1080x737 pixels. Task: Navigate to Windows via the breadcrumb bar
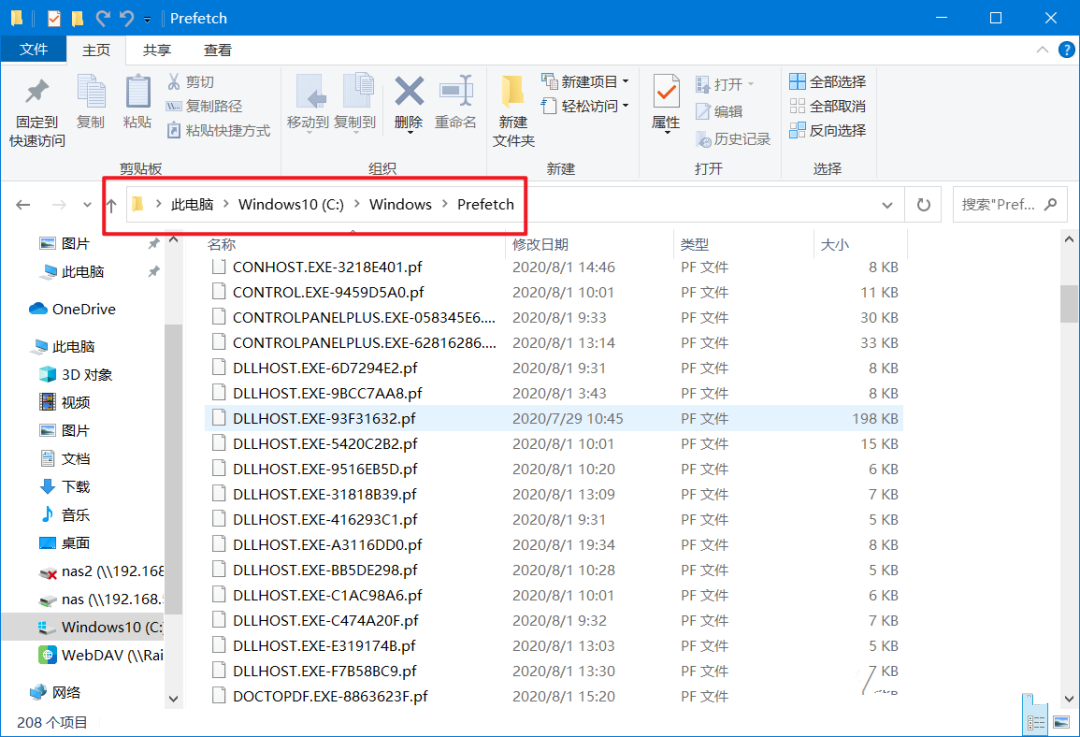point(400,204)
